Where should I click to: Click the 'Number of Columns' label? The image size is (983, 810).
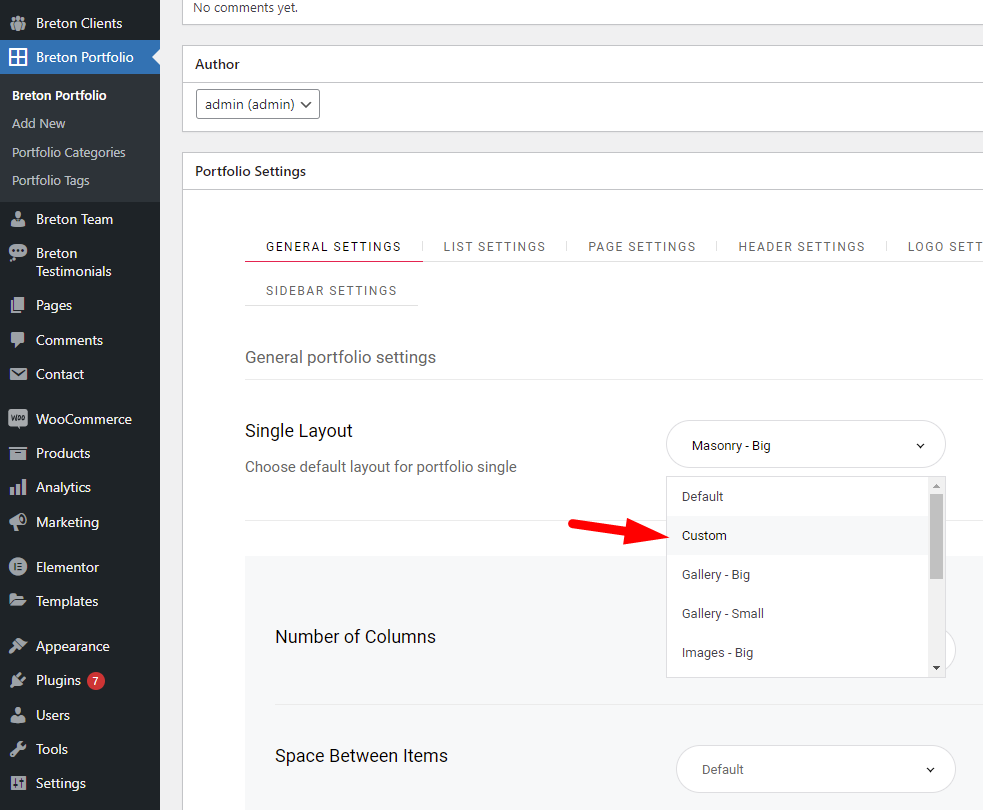pyautogui.click(x=355, y=636)
